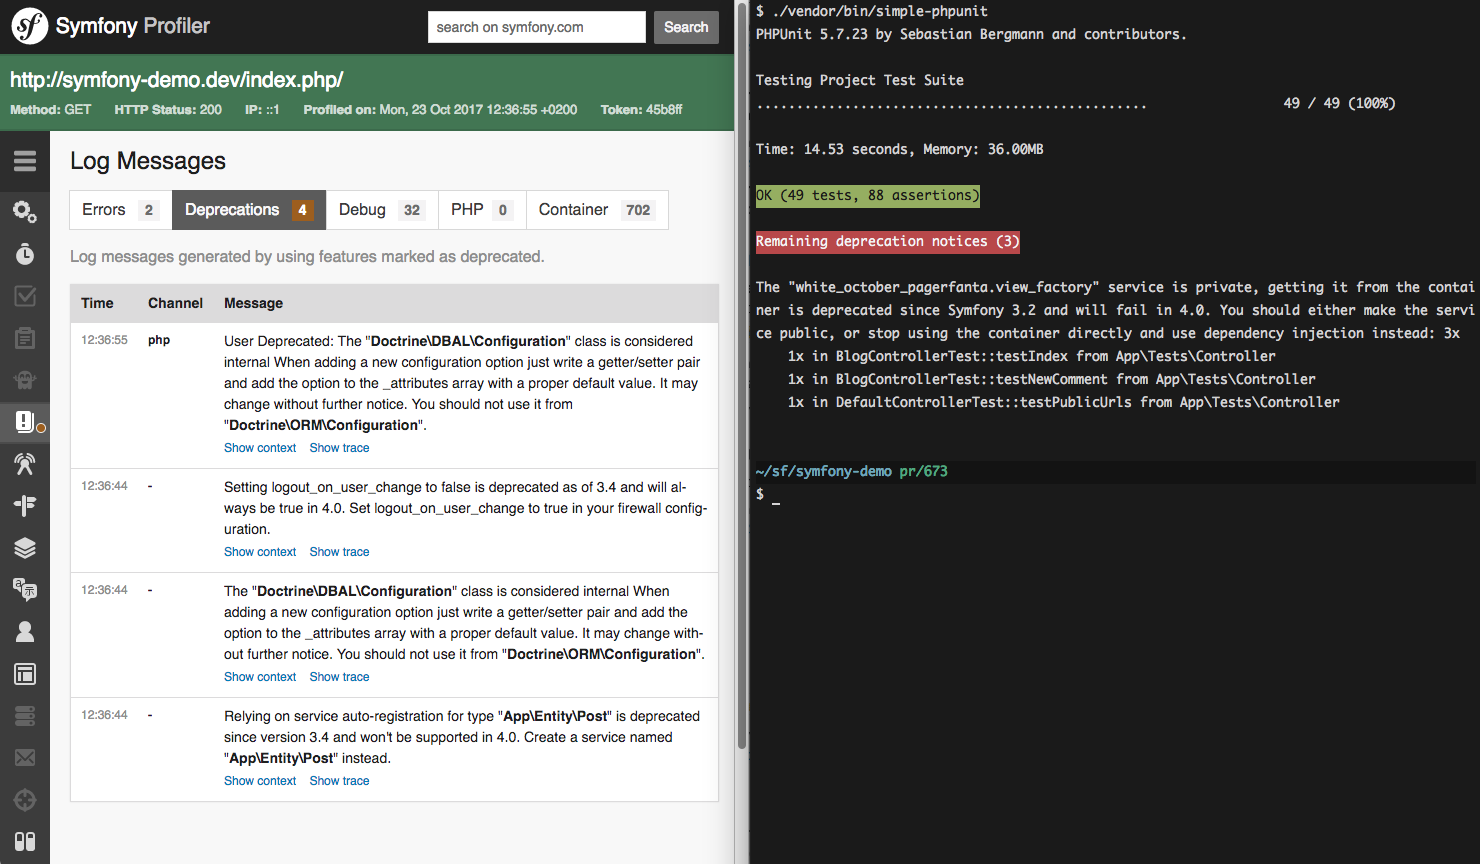Click Remaining deprecation notices (3) in terminal
This screenshot has height=864, width=1480.
[x=887, y=241]
